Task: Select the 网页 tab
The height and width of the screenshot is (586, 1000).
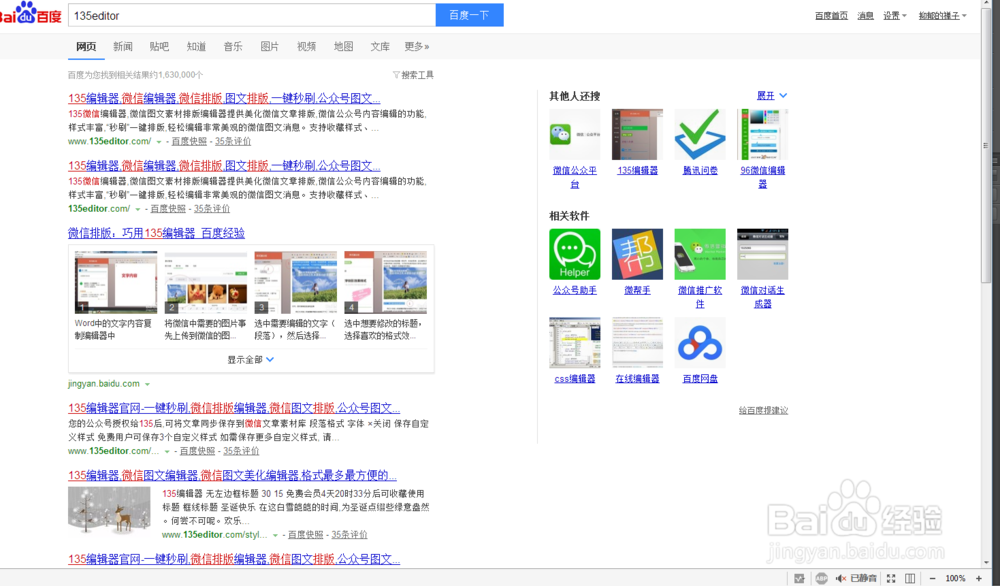Action: [86, 47]
